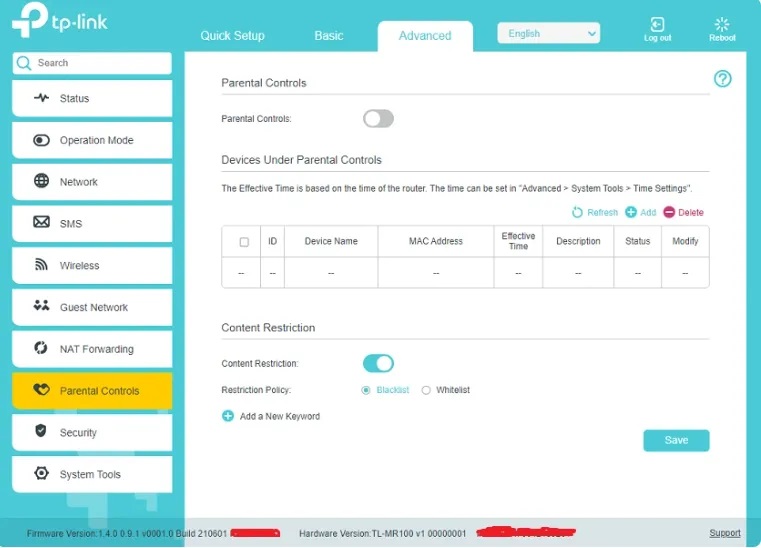Open the Status menu item
This screenshot has width=761, height=548.
[92, 99]
